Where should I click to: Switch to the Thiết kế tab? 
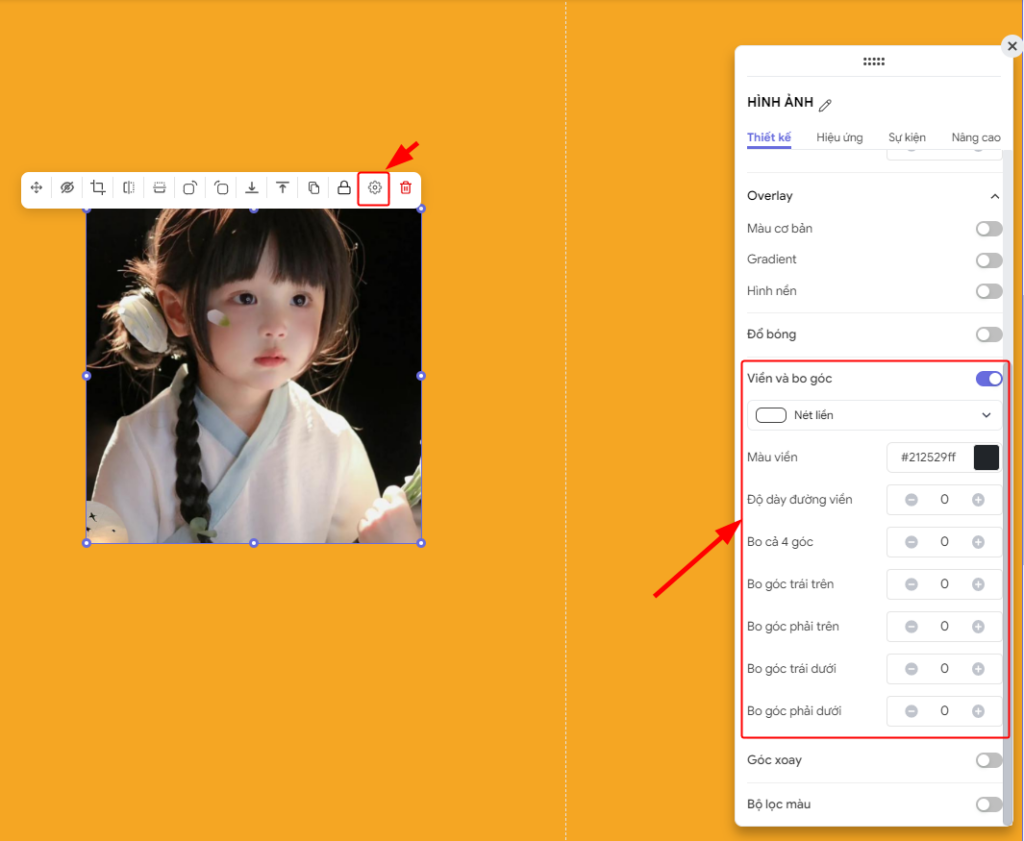click(x=769, y=137)
